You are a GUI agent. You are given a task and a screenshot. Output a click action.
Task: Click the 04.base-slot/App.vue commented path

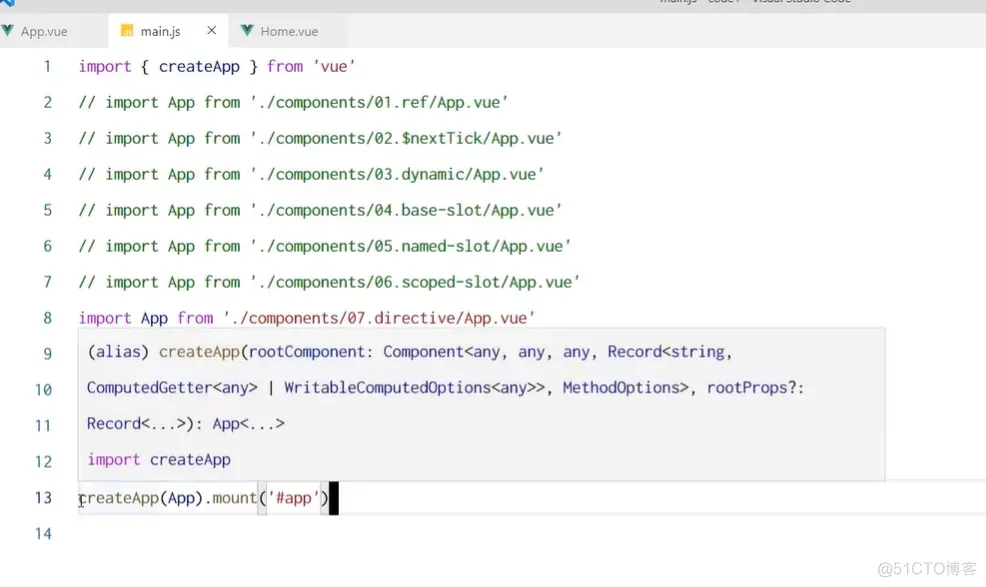tap(406, 210)
